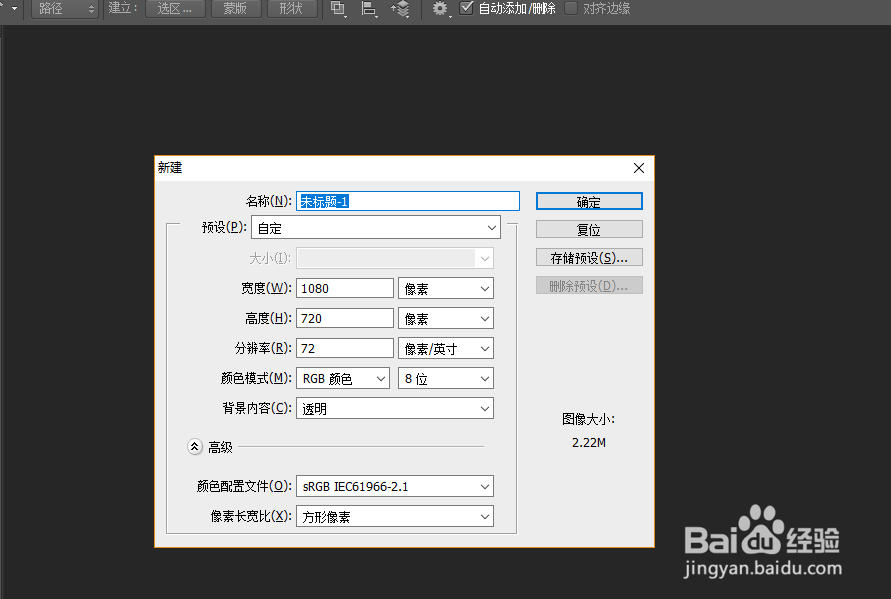Open the RGB 颜色 mode dropdown
This screenshot has width=891, height=599.
click(x=343, y=378)
